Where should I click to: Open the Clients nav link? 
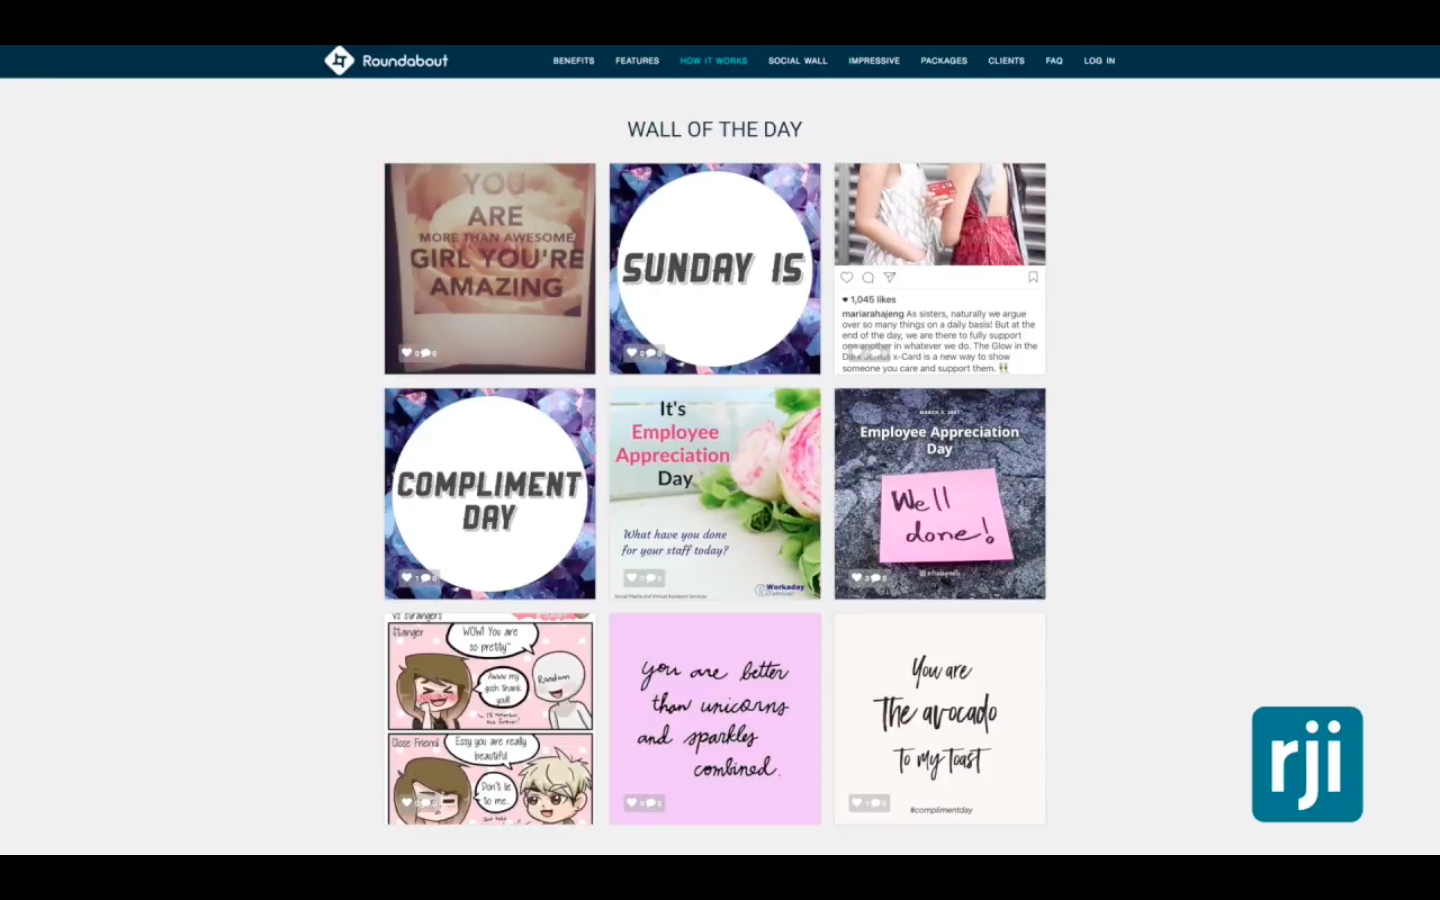1006,61
